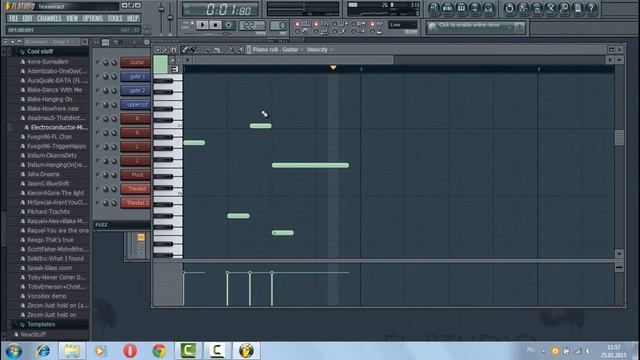Image resolution: width=640 pixels, height=360 pixels.
Task: Toggle the lit red recording option LED
Action: pos(298,24)
